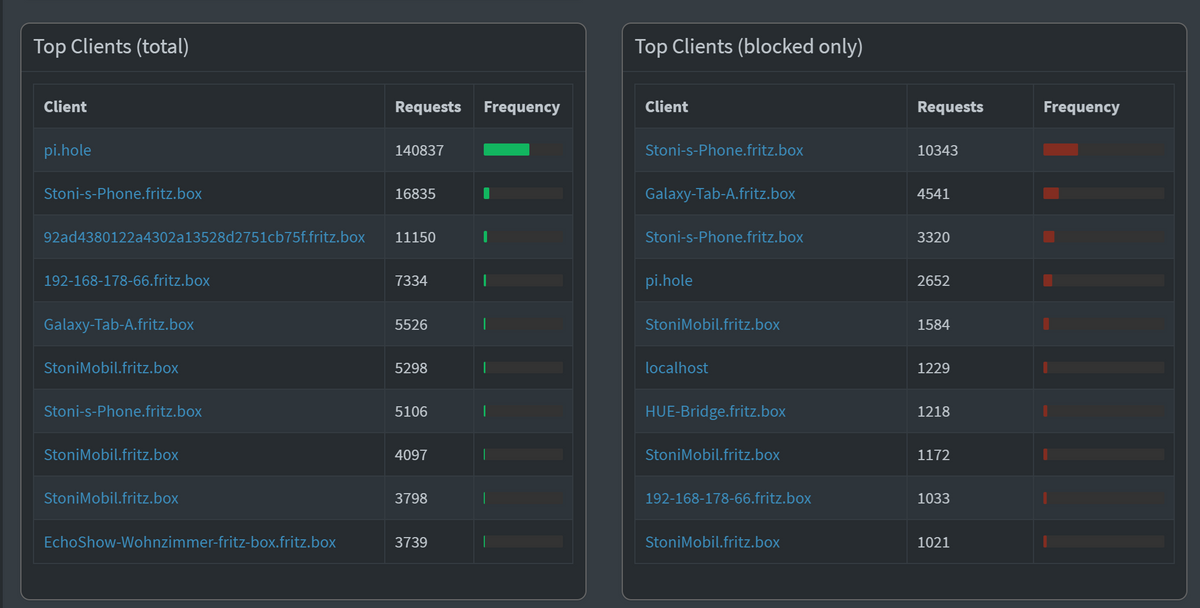Open the EchoShow-Wohnzimmer-fritz-box.fritz.box client link

click(190, 542)
